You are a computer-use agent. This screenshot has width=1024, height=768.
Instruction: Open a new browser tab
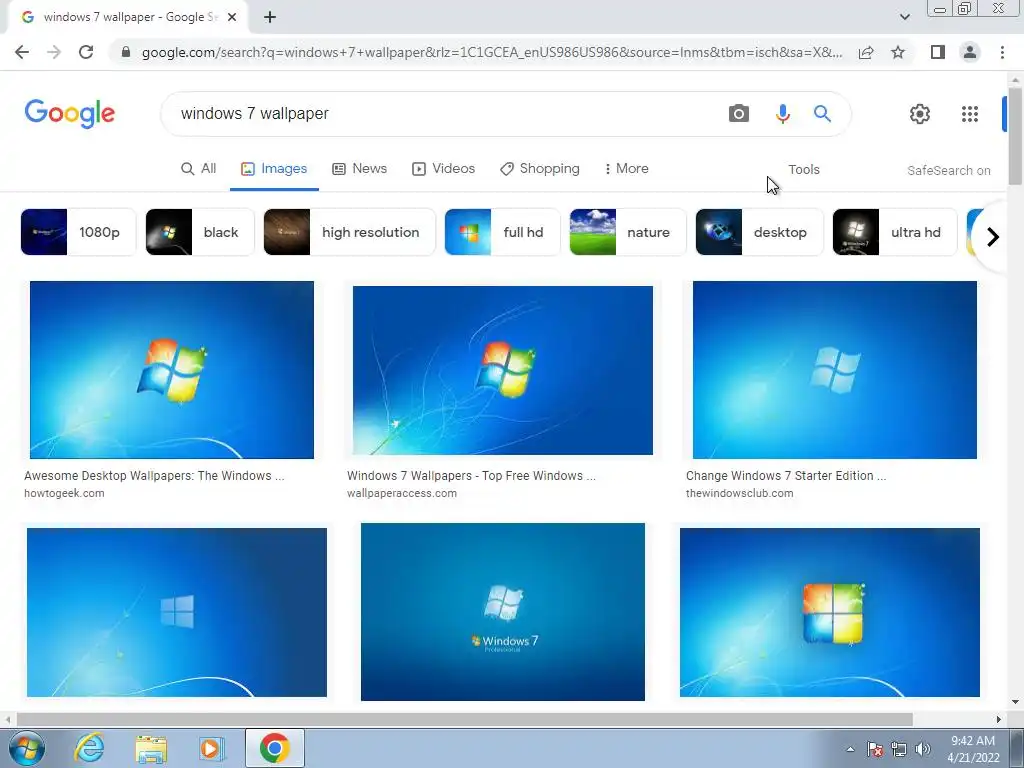tap(270, 18)
